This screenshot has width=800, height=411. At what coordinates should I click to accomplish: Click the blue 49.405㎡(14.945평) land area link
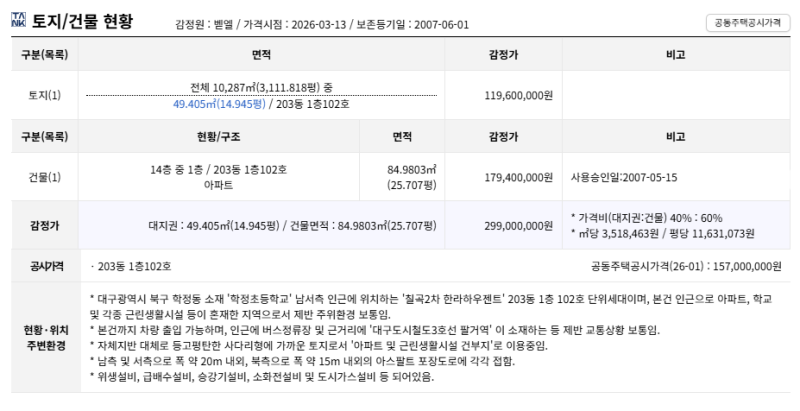219,104
